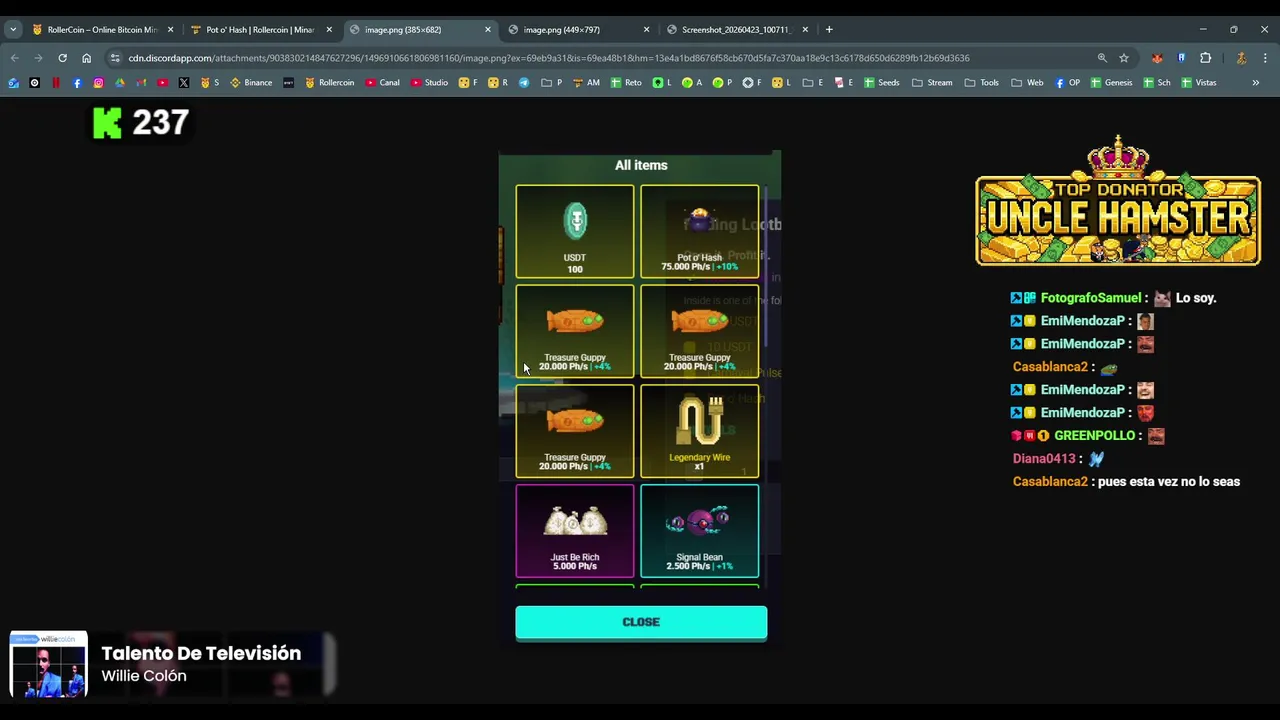Viewport: 1280px width, 720px height.
Task: Open the P bookmarks folder
Action: pyautogui.click(x=552, y=83)
